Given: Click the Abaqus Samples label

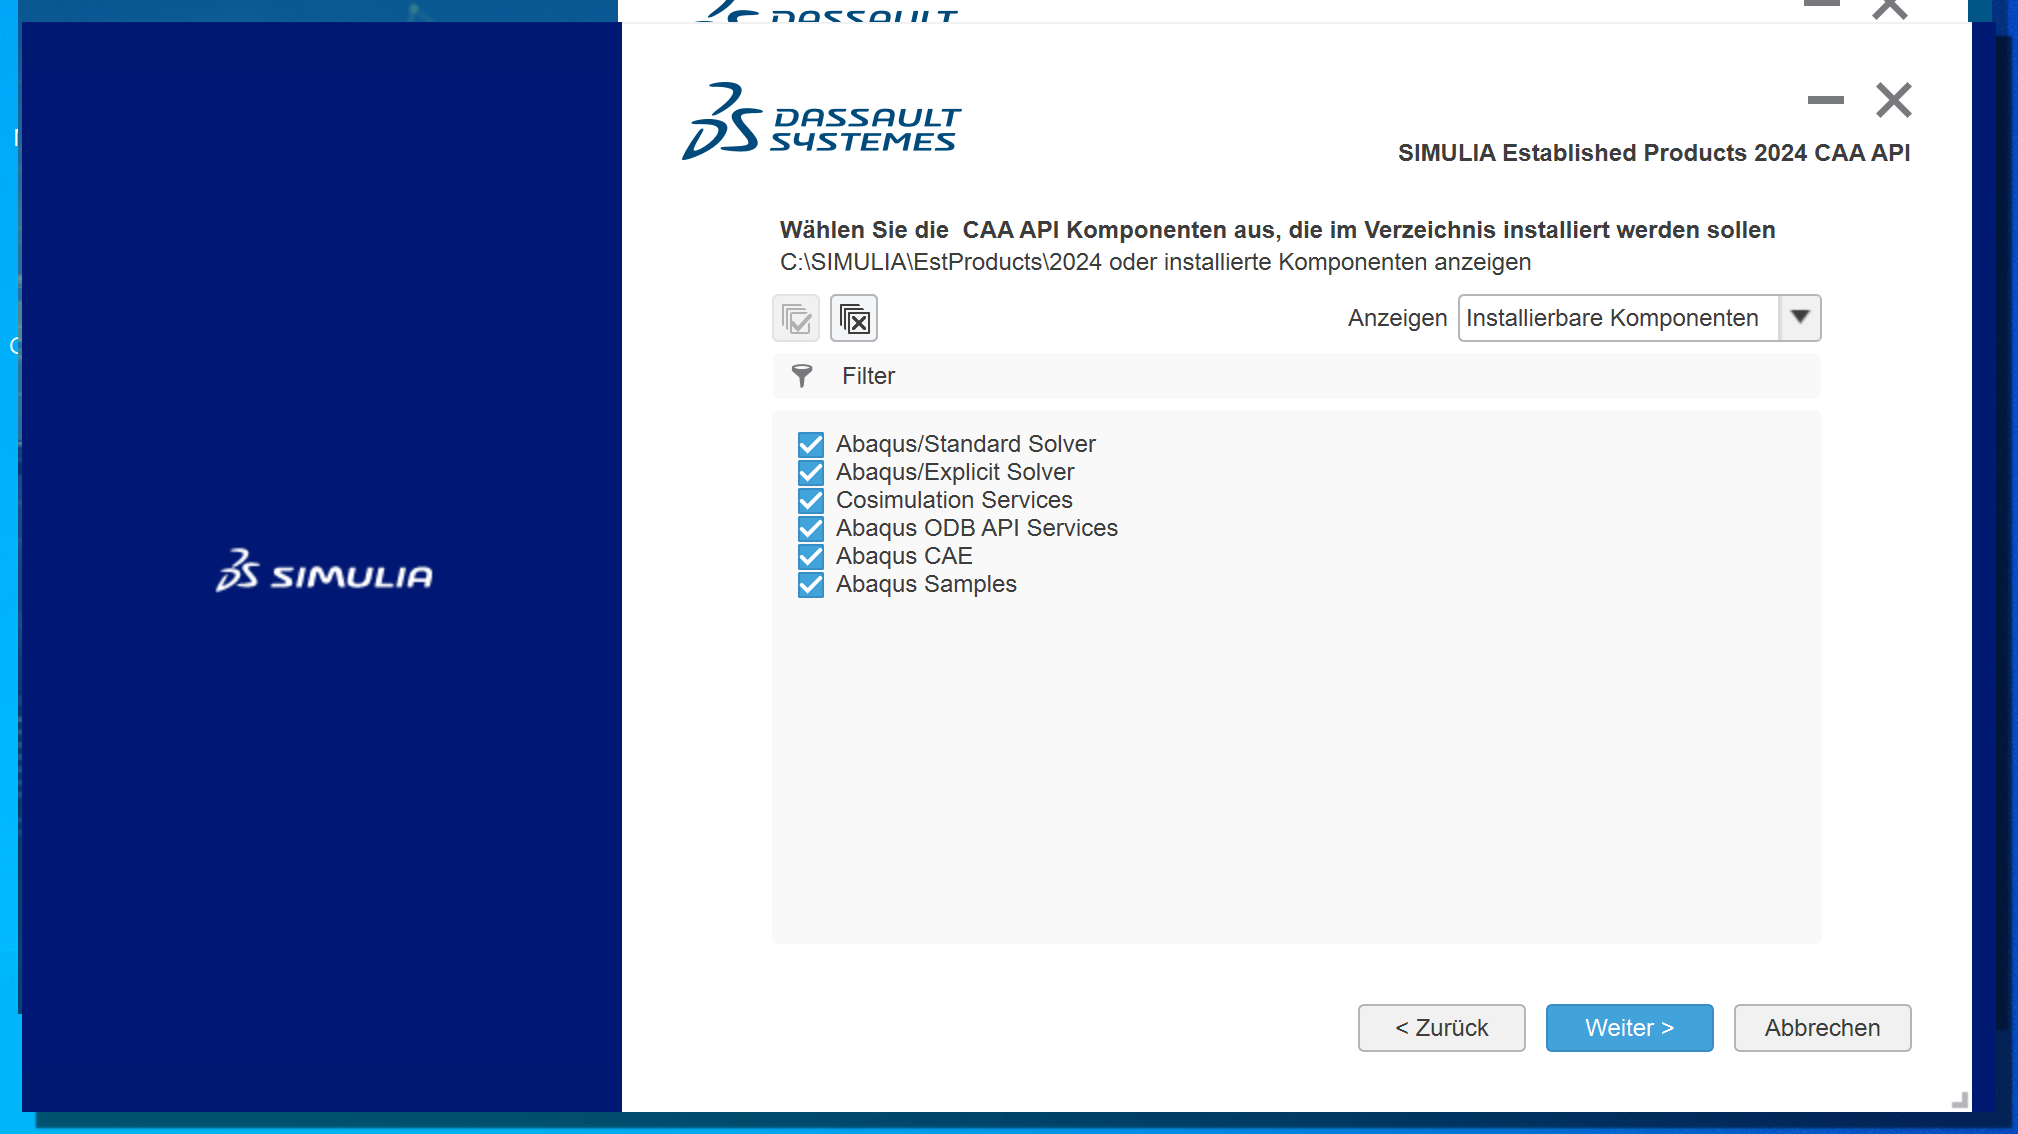Looking at the screenshot, I should (926, 584).
